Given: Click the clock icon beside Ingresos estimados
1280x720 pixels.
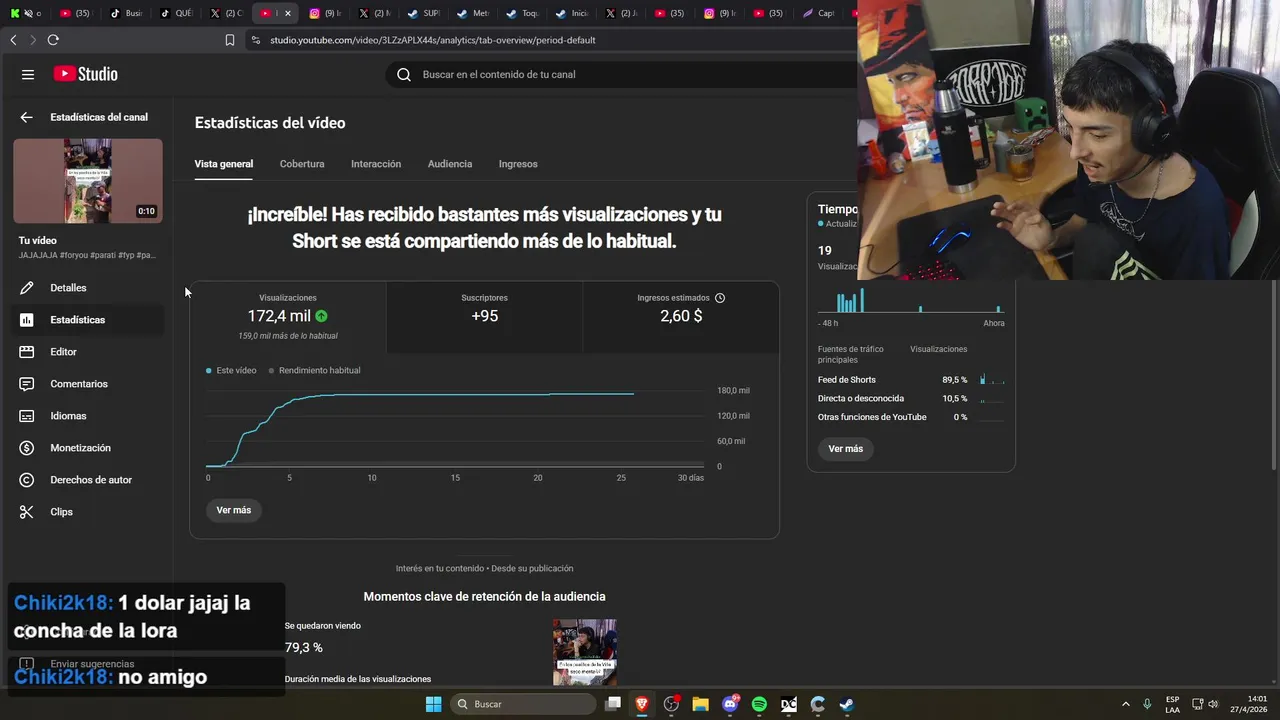Looking at the screenshot, I should coord(720,298).
